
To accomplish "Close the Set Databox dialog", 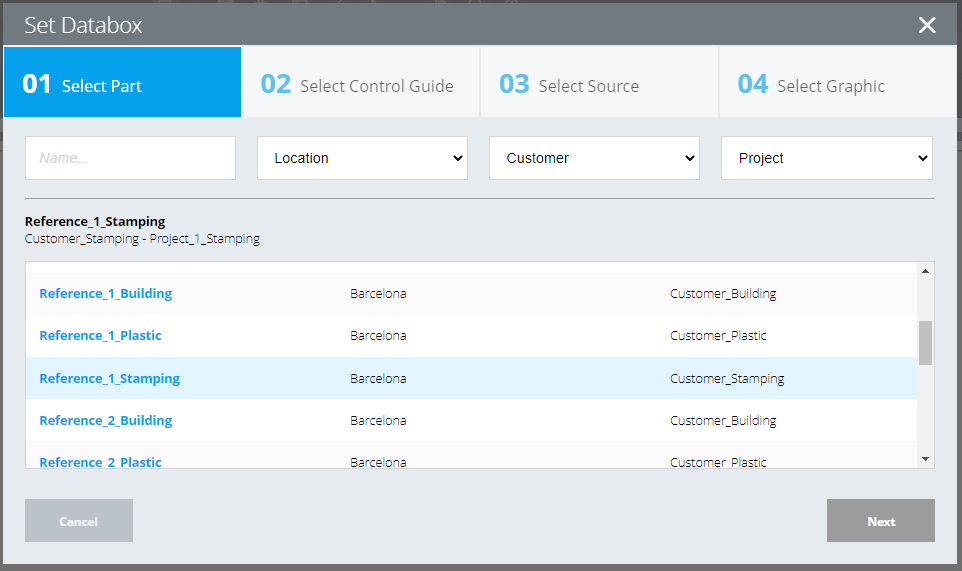I will pyautogui.click(x=926, y=25).
